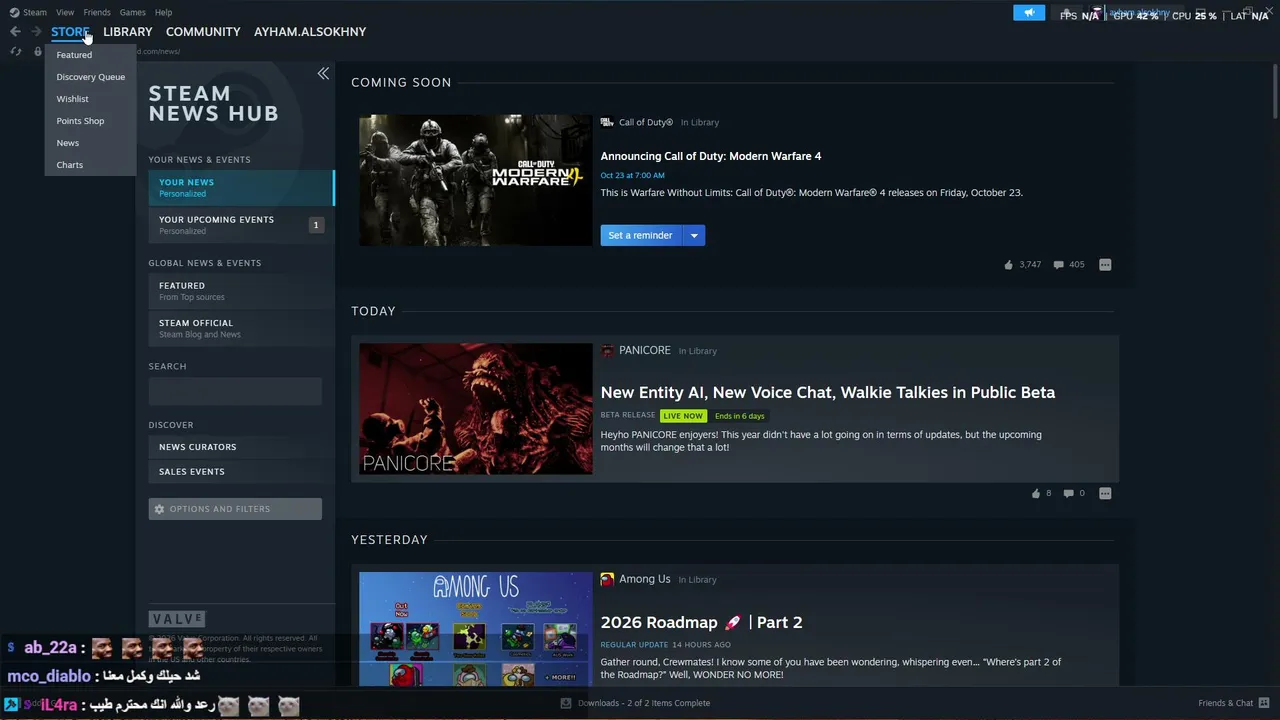The width and height of the screenshot is (1280, 720).
Task: Open more options for PANICORE post
Action: coord(1105,493)
